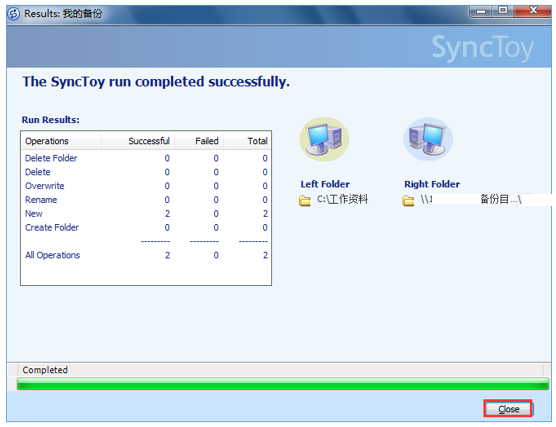
Task: Select the Delete Folder row label
Action: coord(51,158)
